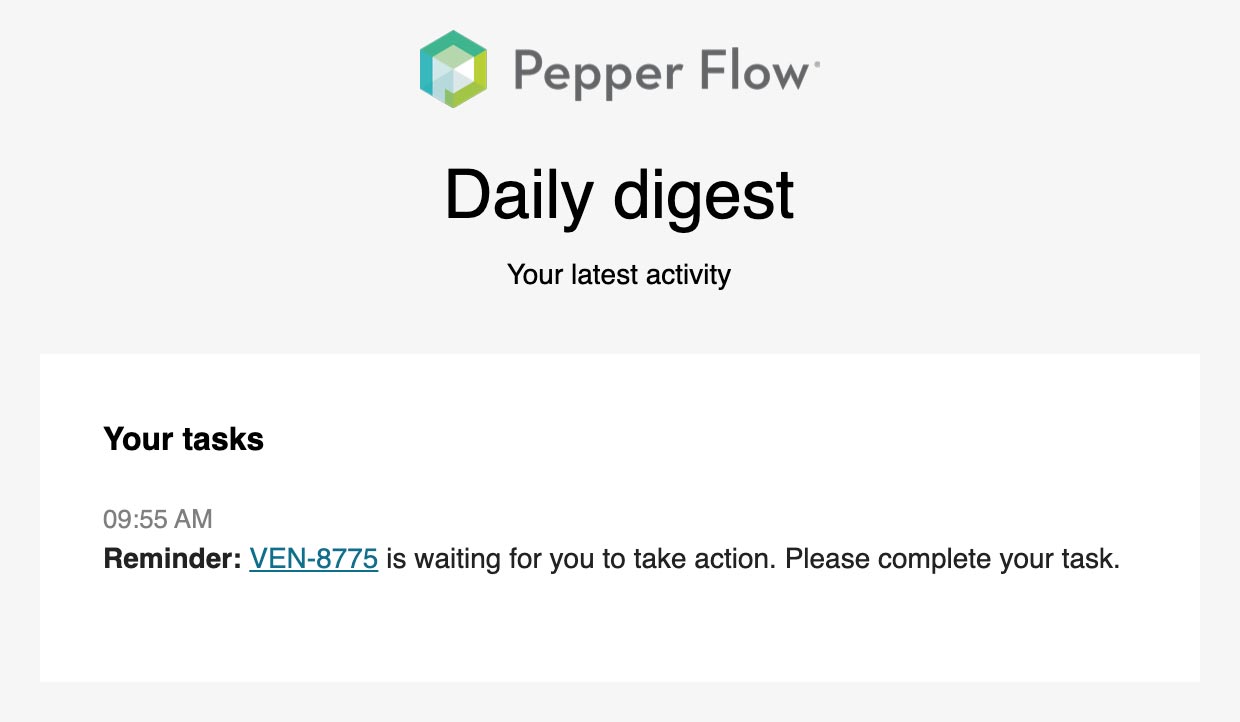Screen dimensions: 1240x722
Task: Click the word Flow in the wordmark
Action: coord(750,70)
